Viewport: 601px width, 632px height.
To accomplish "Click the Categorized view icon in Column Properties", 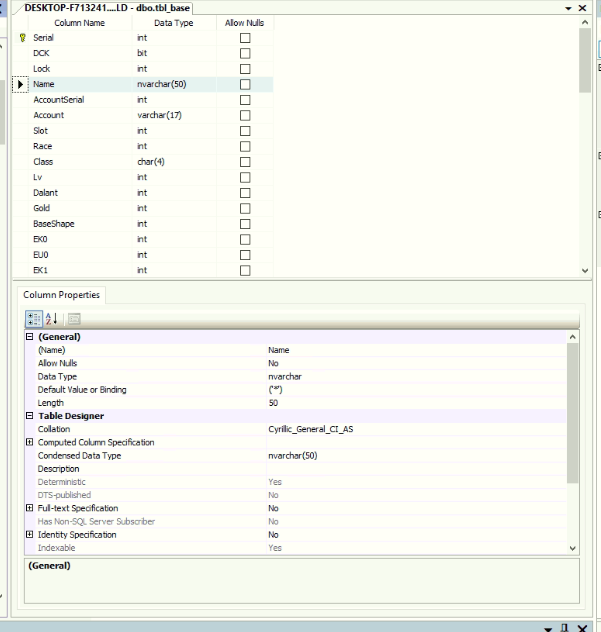I will [33, 318].
